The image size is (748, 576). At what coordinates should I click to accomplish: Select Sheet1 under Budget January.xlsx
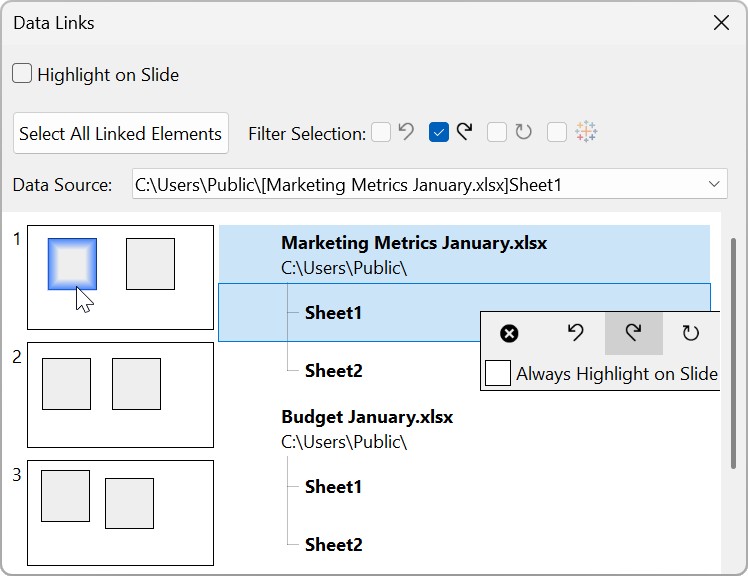(333, 487)
